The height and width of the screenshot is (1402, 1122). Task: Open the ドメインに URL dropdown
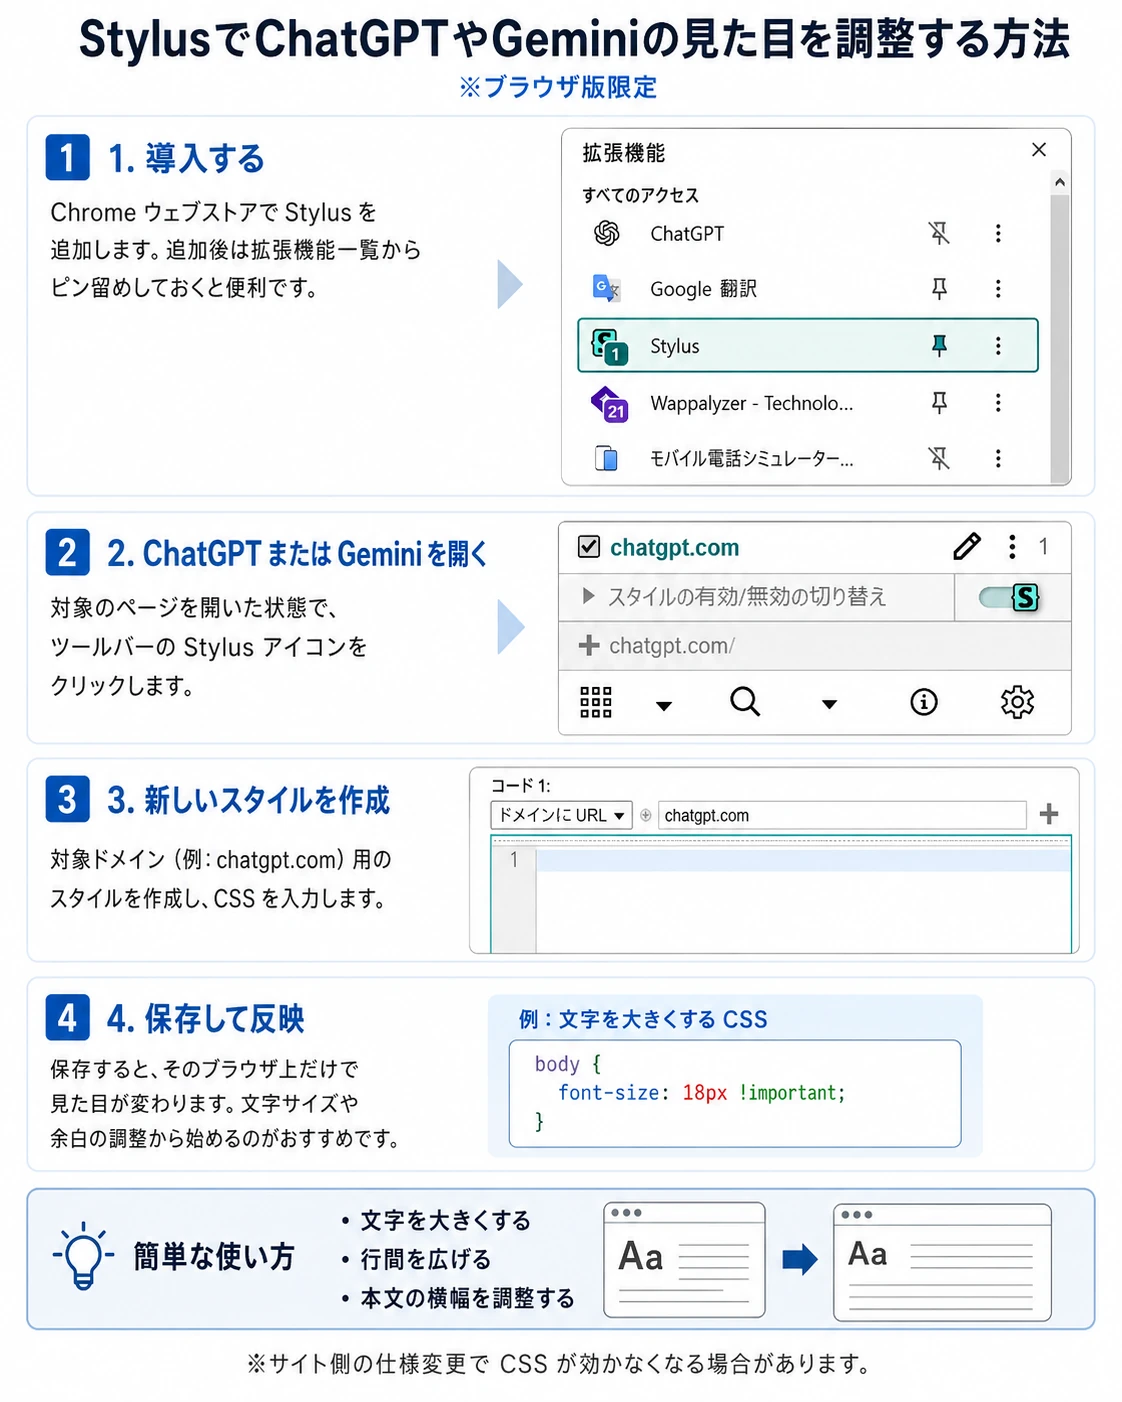(561, 815)
